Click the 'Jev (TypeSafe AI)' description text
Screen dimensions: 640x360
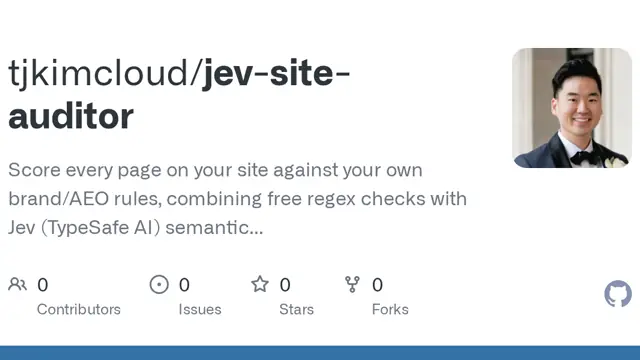pyautogui.click(x=84, y=228)
